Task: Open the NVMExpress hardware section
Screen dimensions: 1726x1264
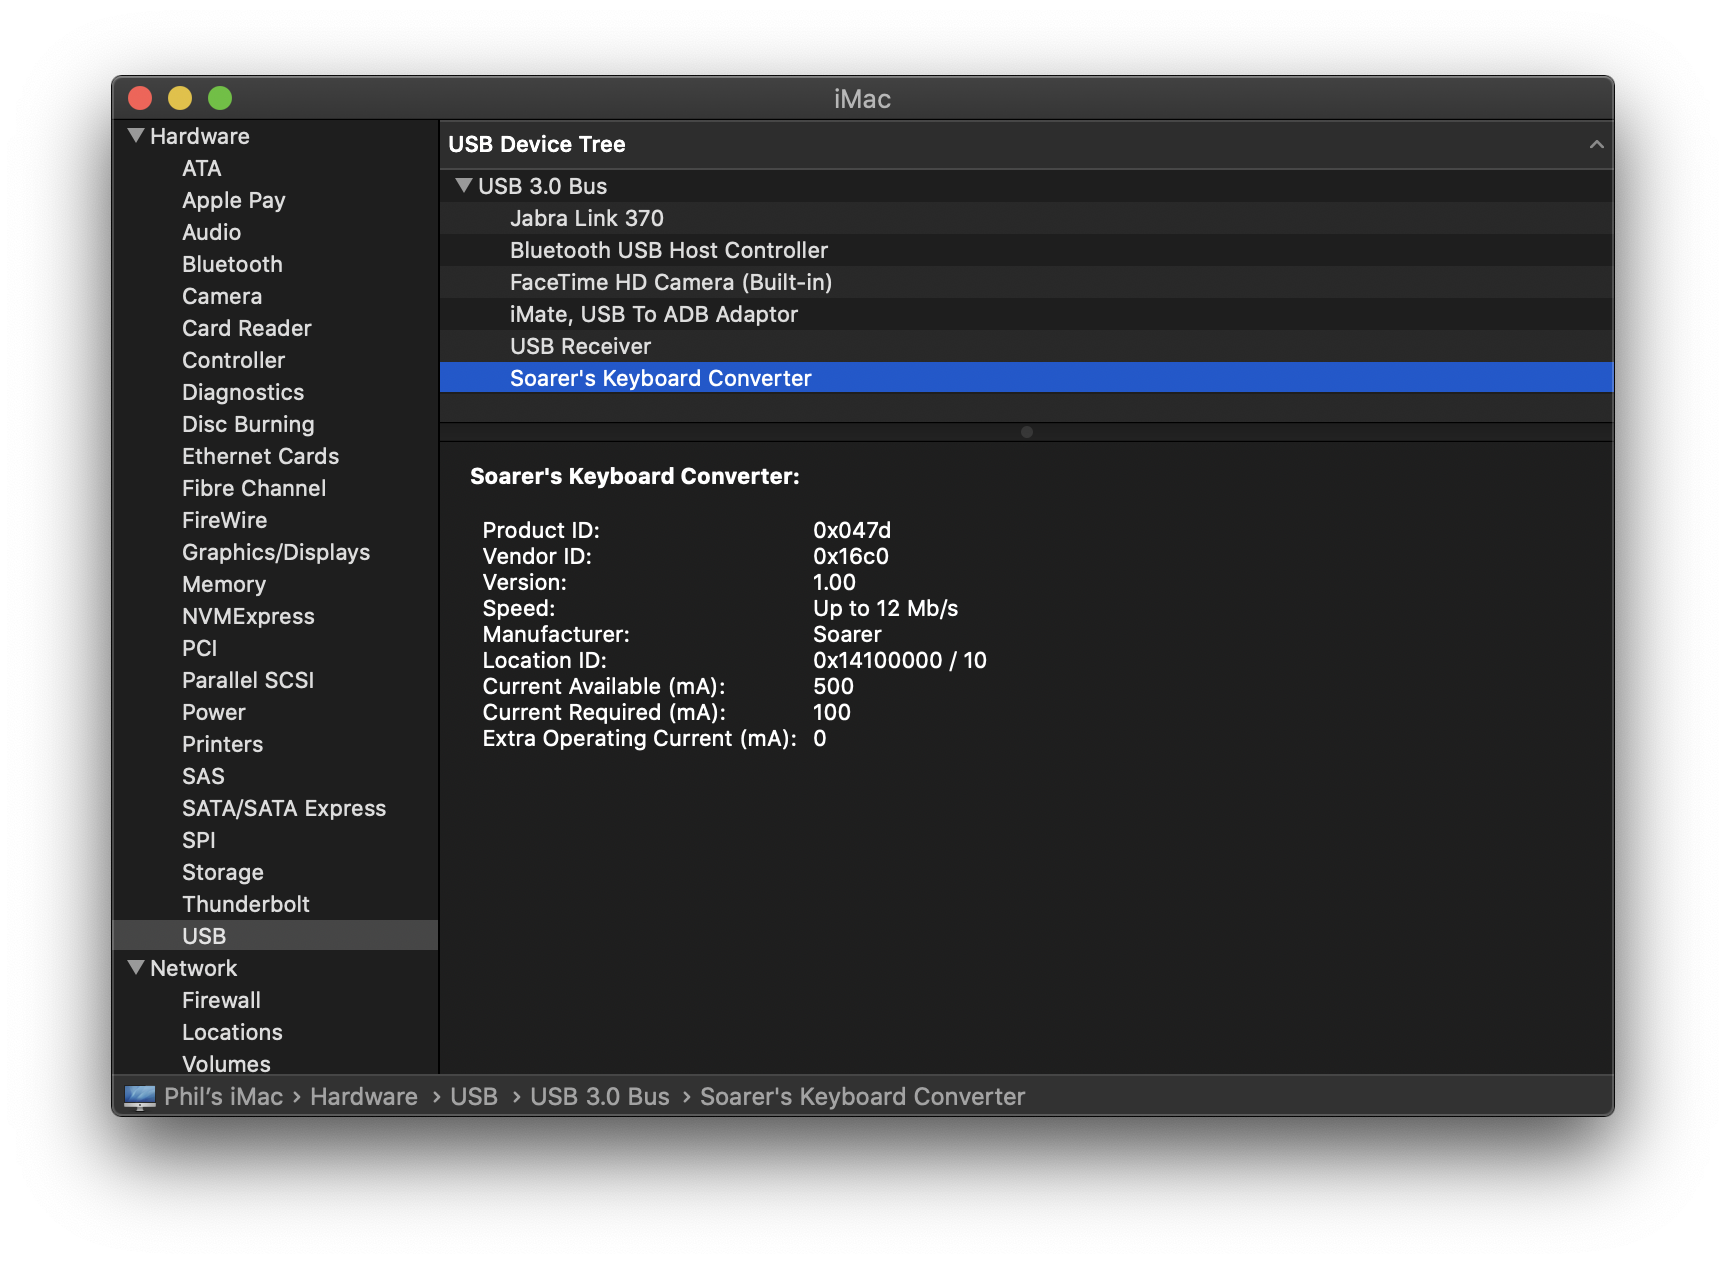Action: [x=248, y=615]
